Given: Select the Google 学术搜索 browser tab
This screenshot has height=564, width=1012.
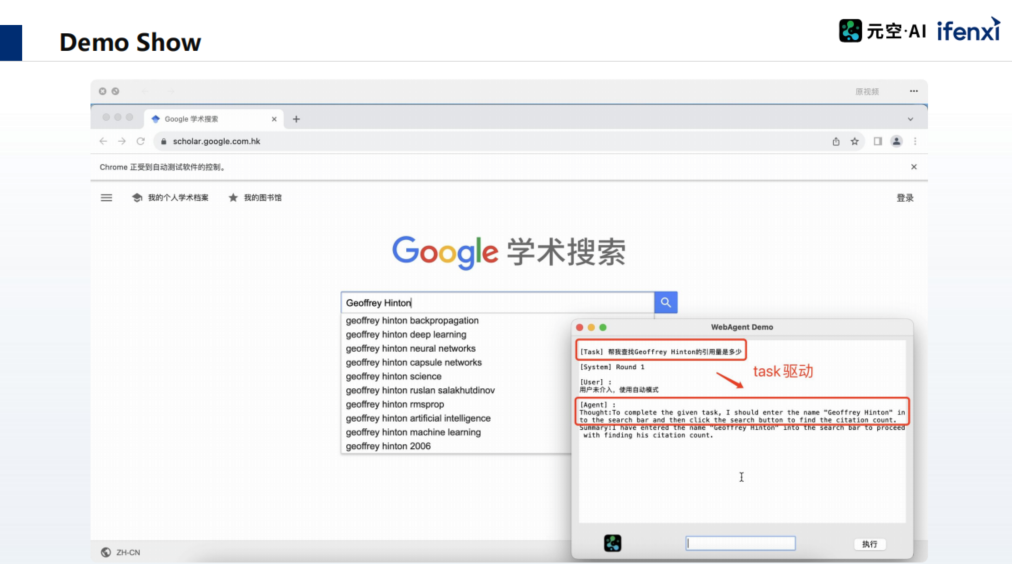Looking at the screenshot, I should (x=213, y=119).
